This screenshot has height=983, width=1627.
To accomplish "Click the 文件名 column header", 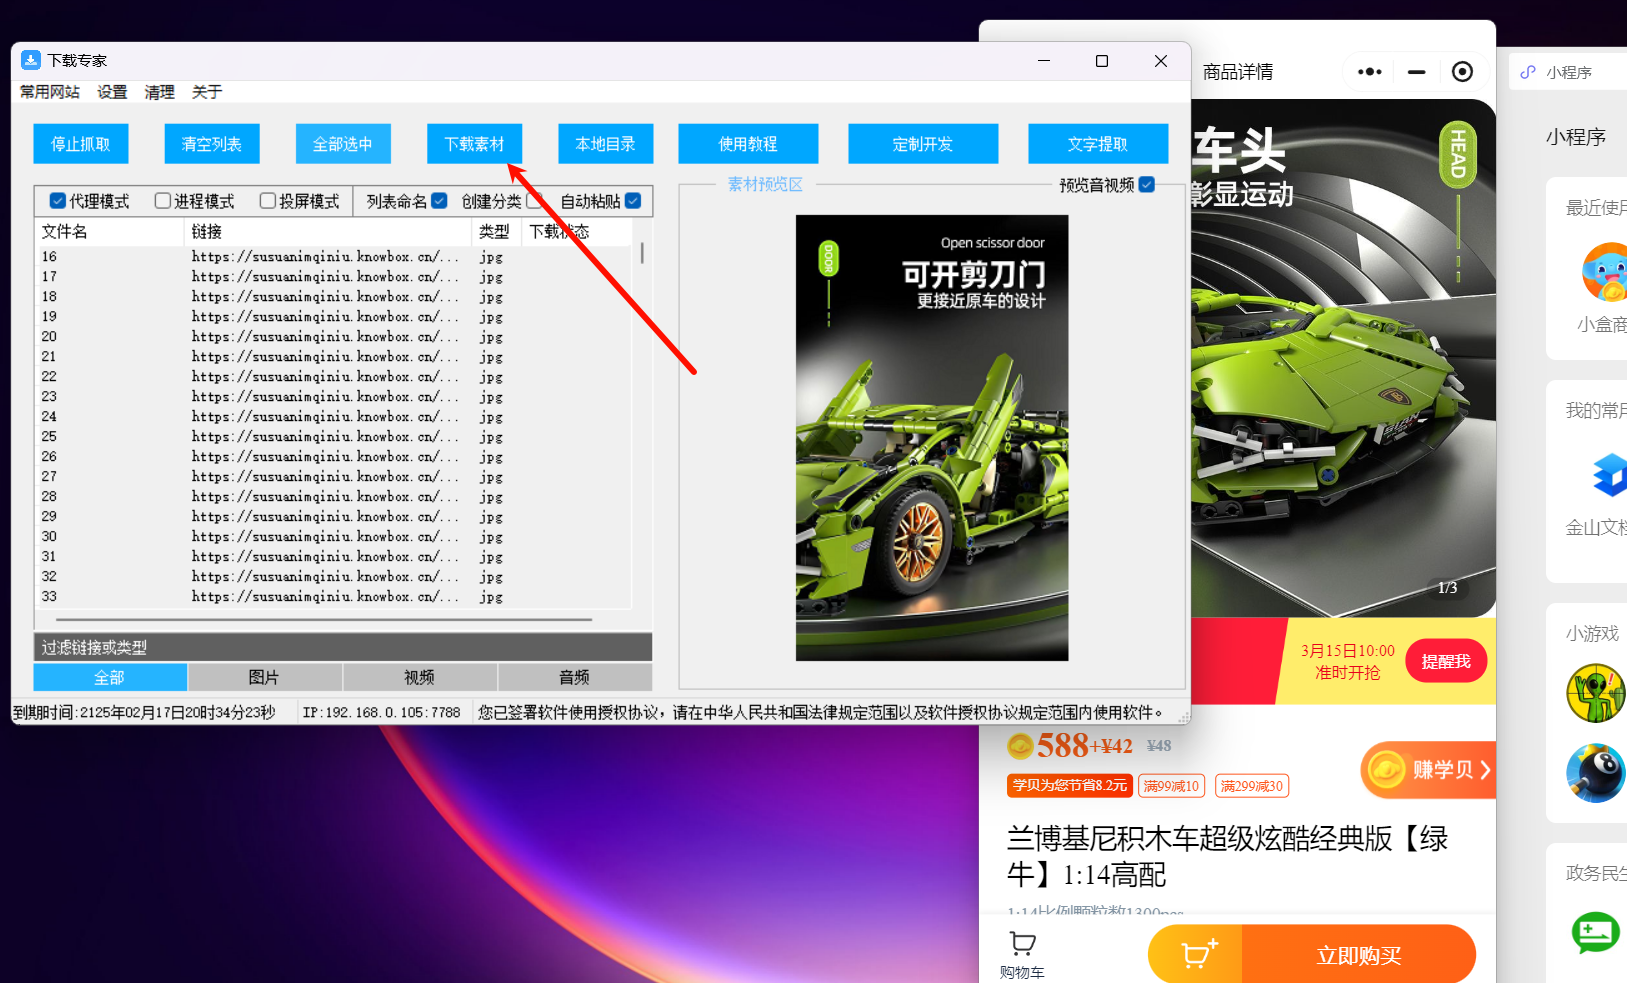I will tap(110, 231).
